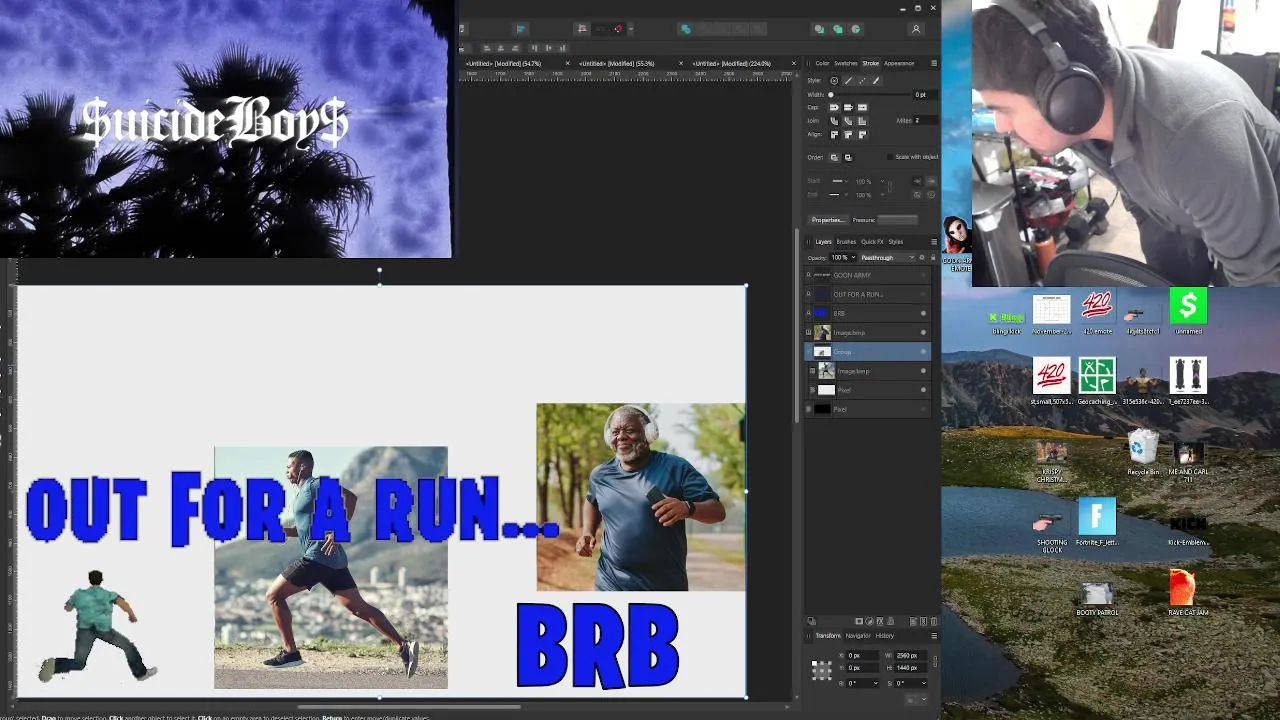Select the Add boolean operation icon
Image resolution: width=1280 pixels, height=720 pixels.
[x=820, y=29]
